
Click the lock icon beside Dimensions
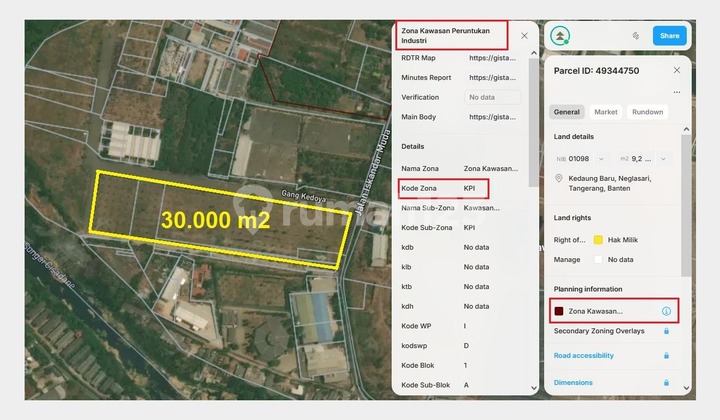coord(666,382)
